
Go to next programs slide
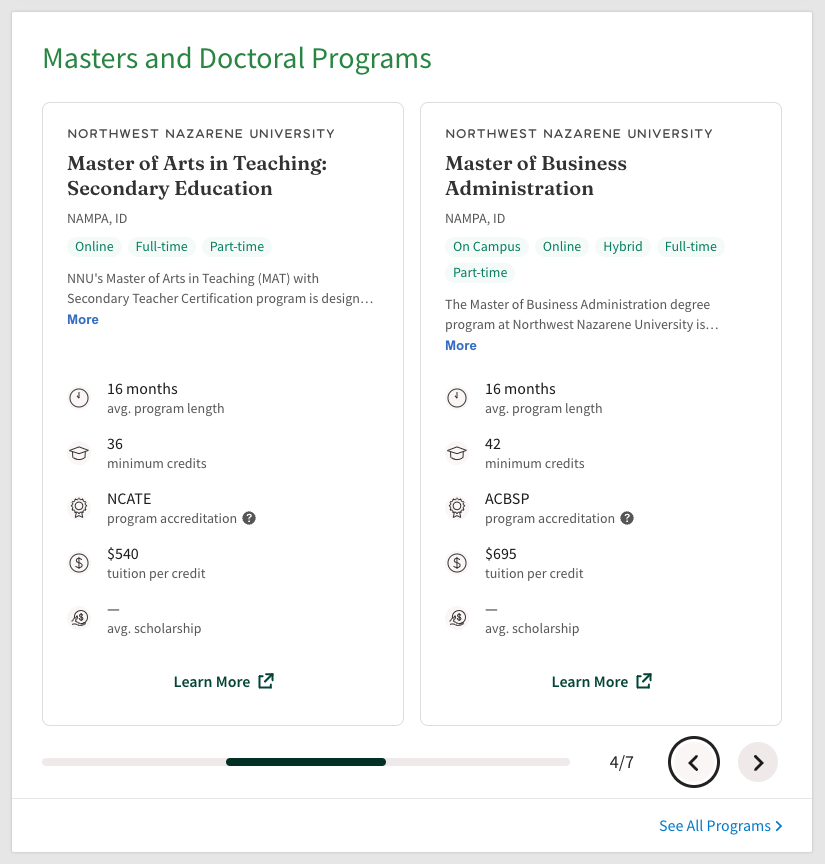[758, 762]
